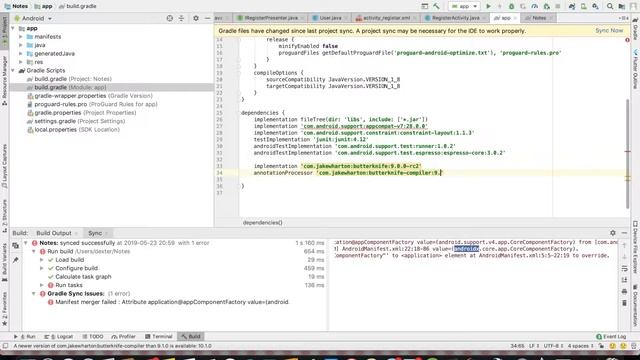
Task: Click the Project Structure folder icon
Action: [622, 6]
